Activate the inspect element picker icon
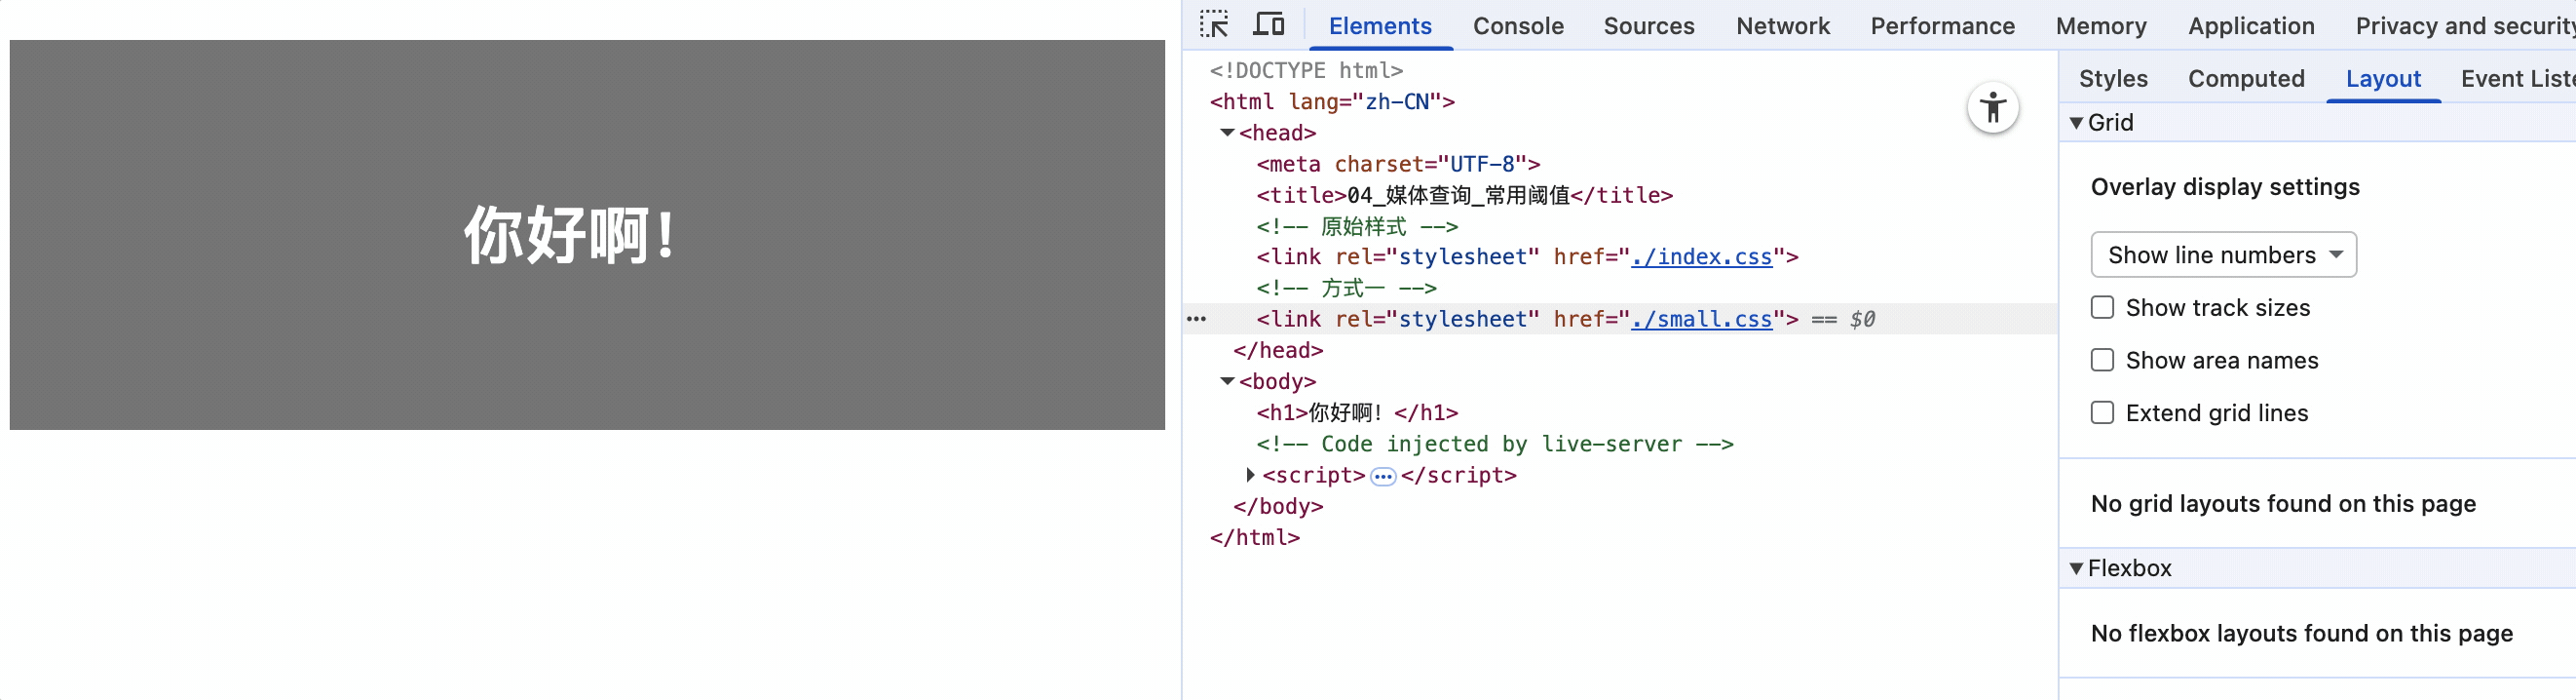 1214,25
